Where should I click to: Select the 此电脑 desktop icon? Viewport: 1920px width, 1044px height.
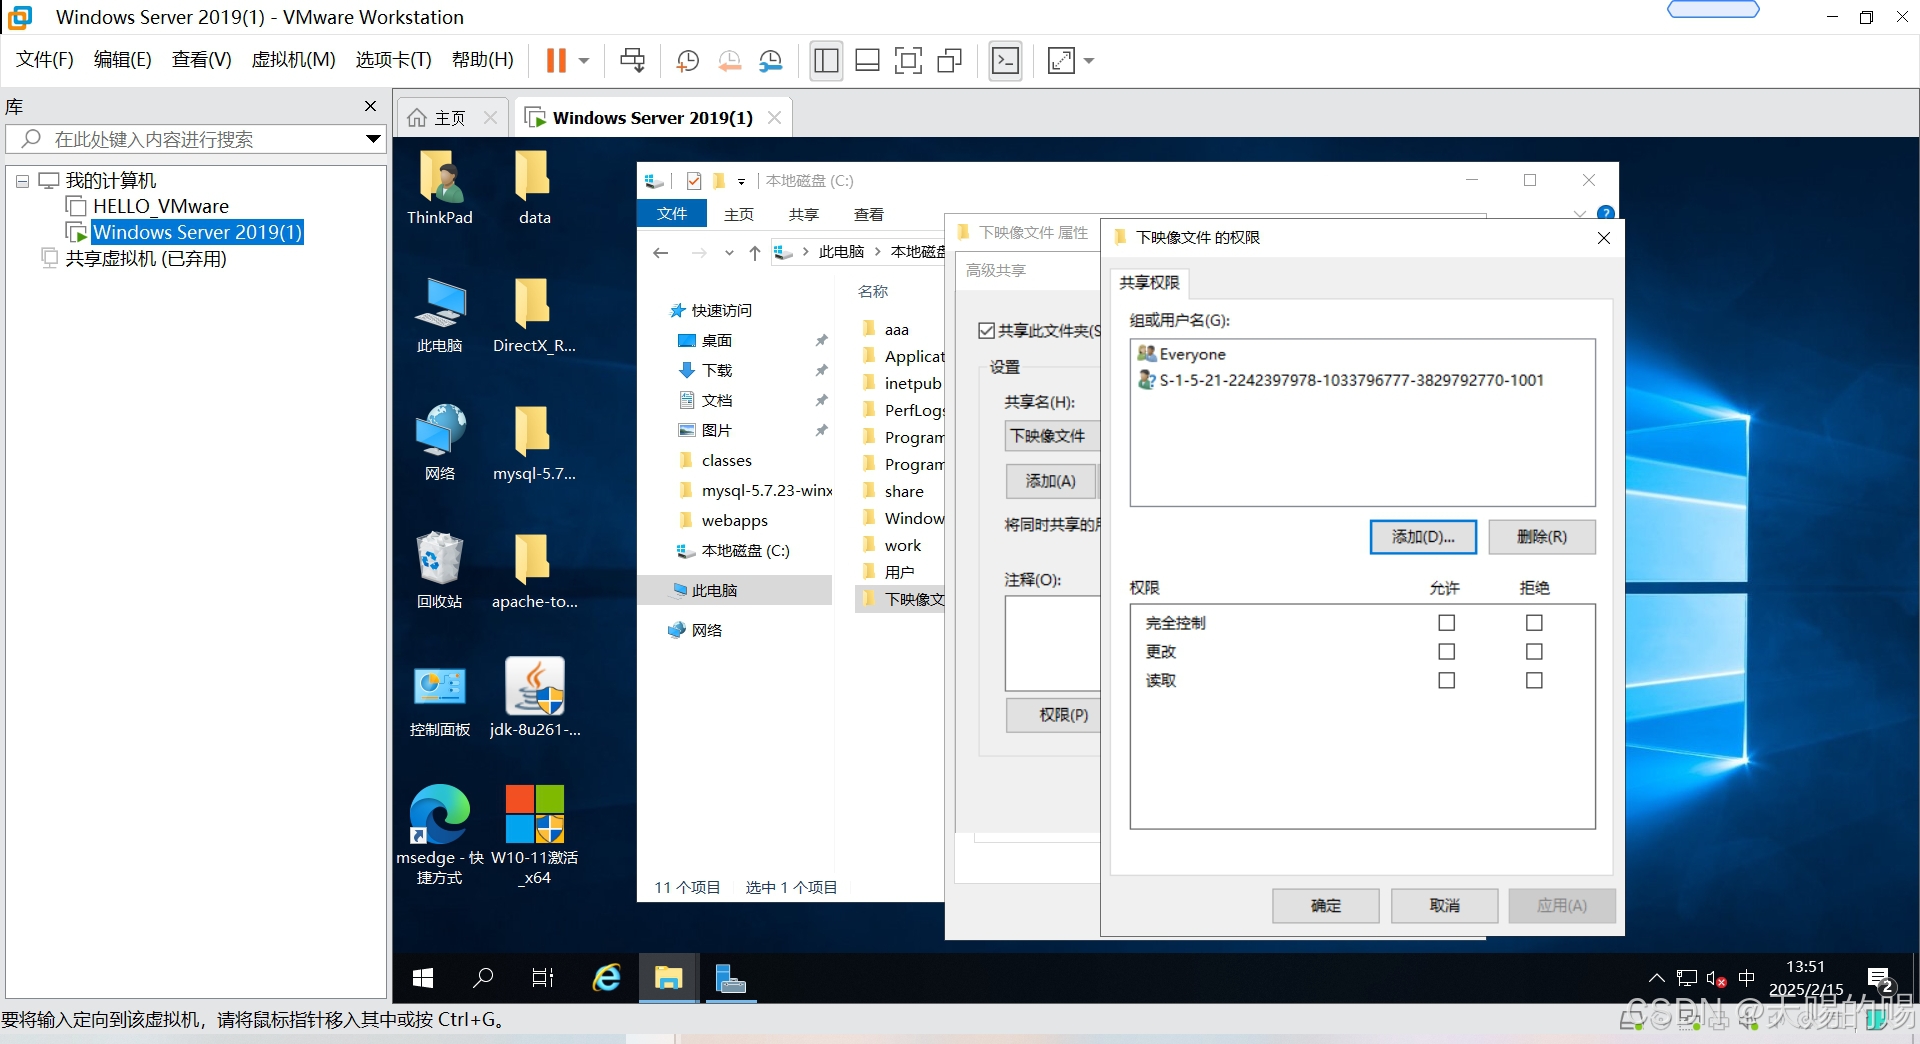tap(439, 316)
